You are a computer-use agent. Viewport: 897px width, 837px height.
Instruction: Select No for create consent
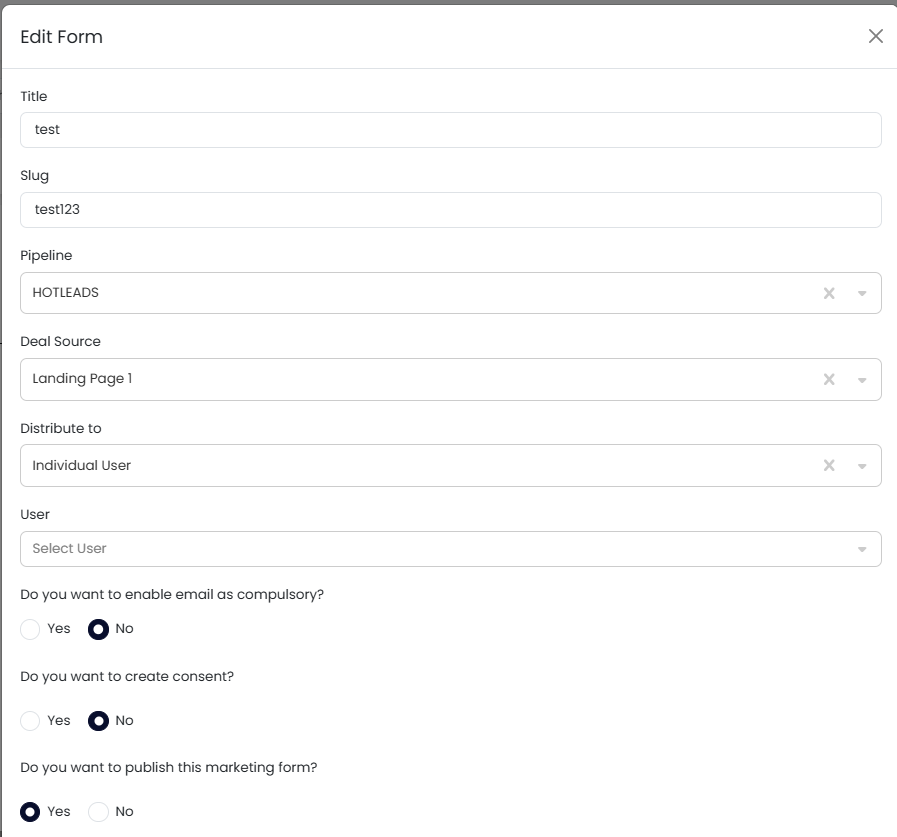tap(98, 721)
